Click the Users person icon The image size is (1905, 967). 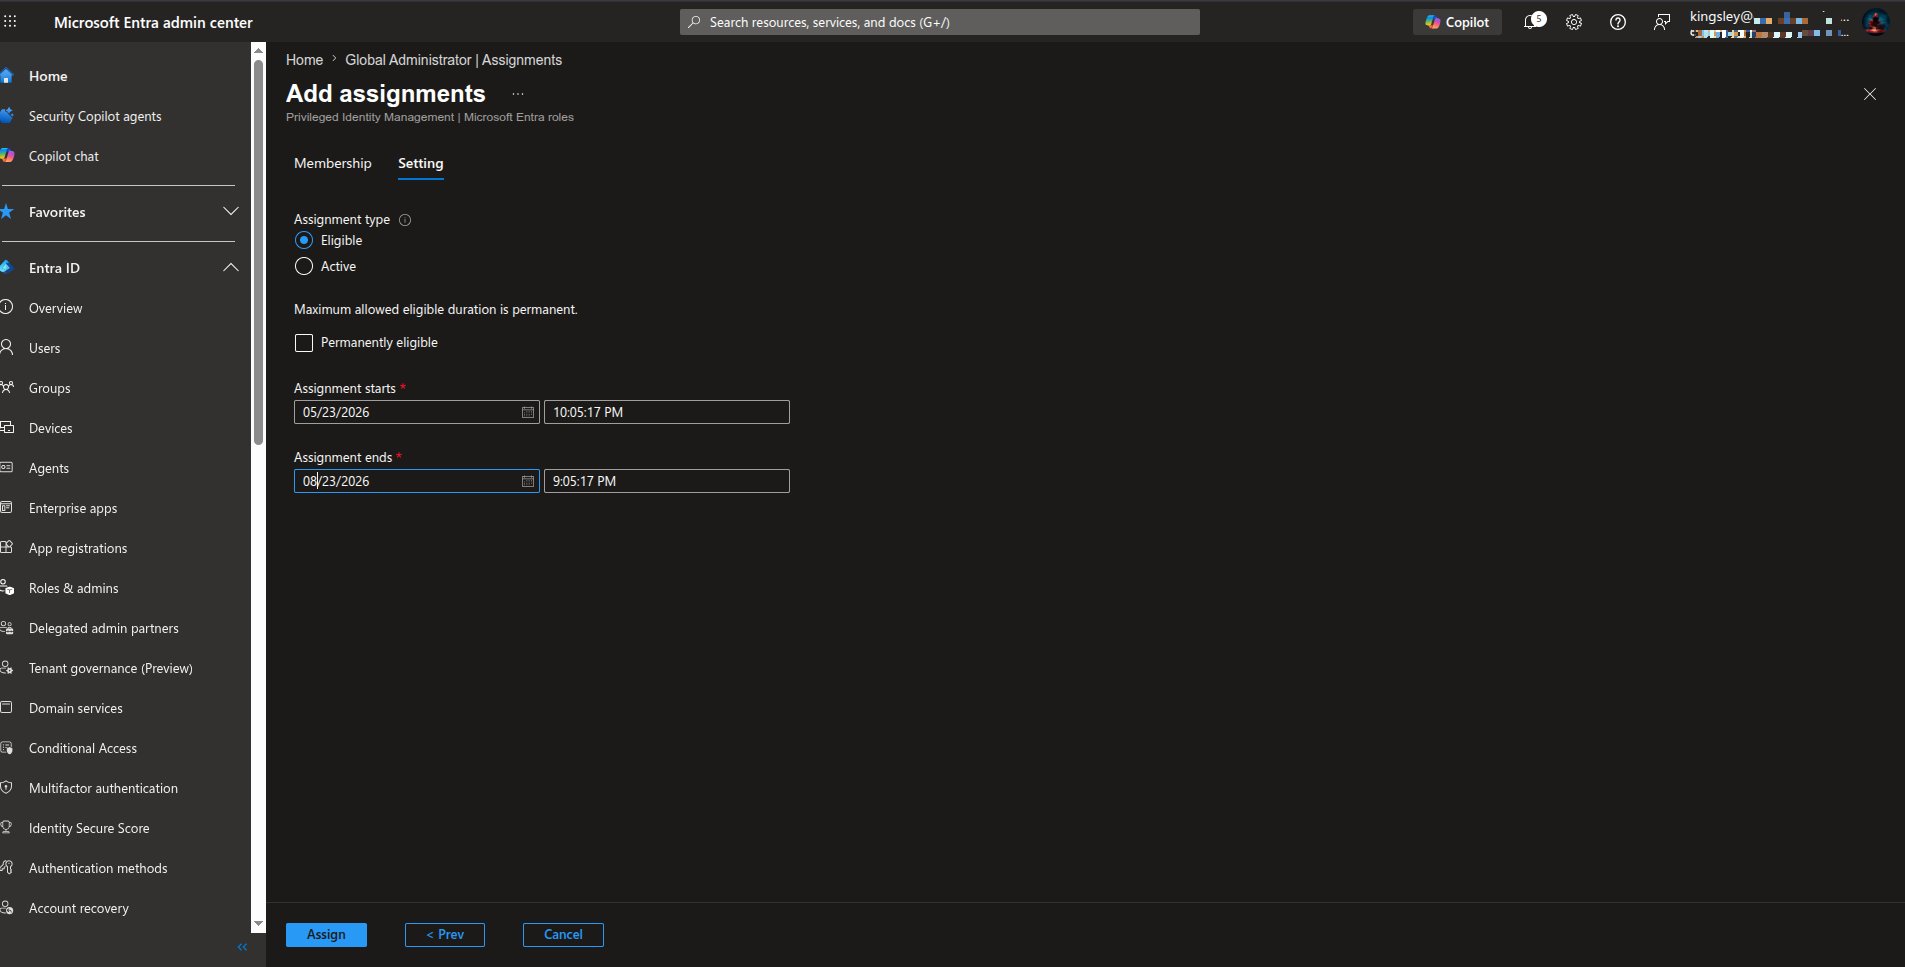[x=6, y=348]
